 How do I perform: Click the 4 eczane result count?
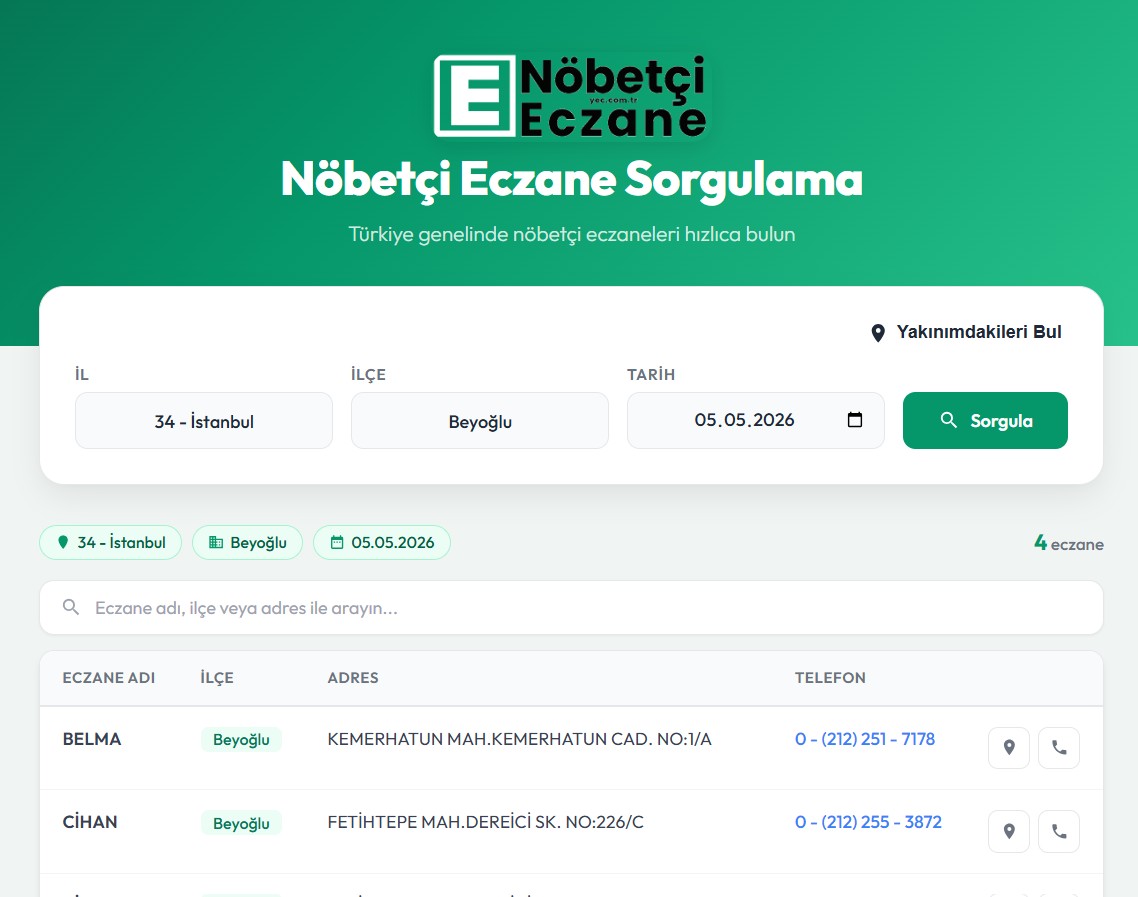coord(1068,543)
